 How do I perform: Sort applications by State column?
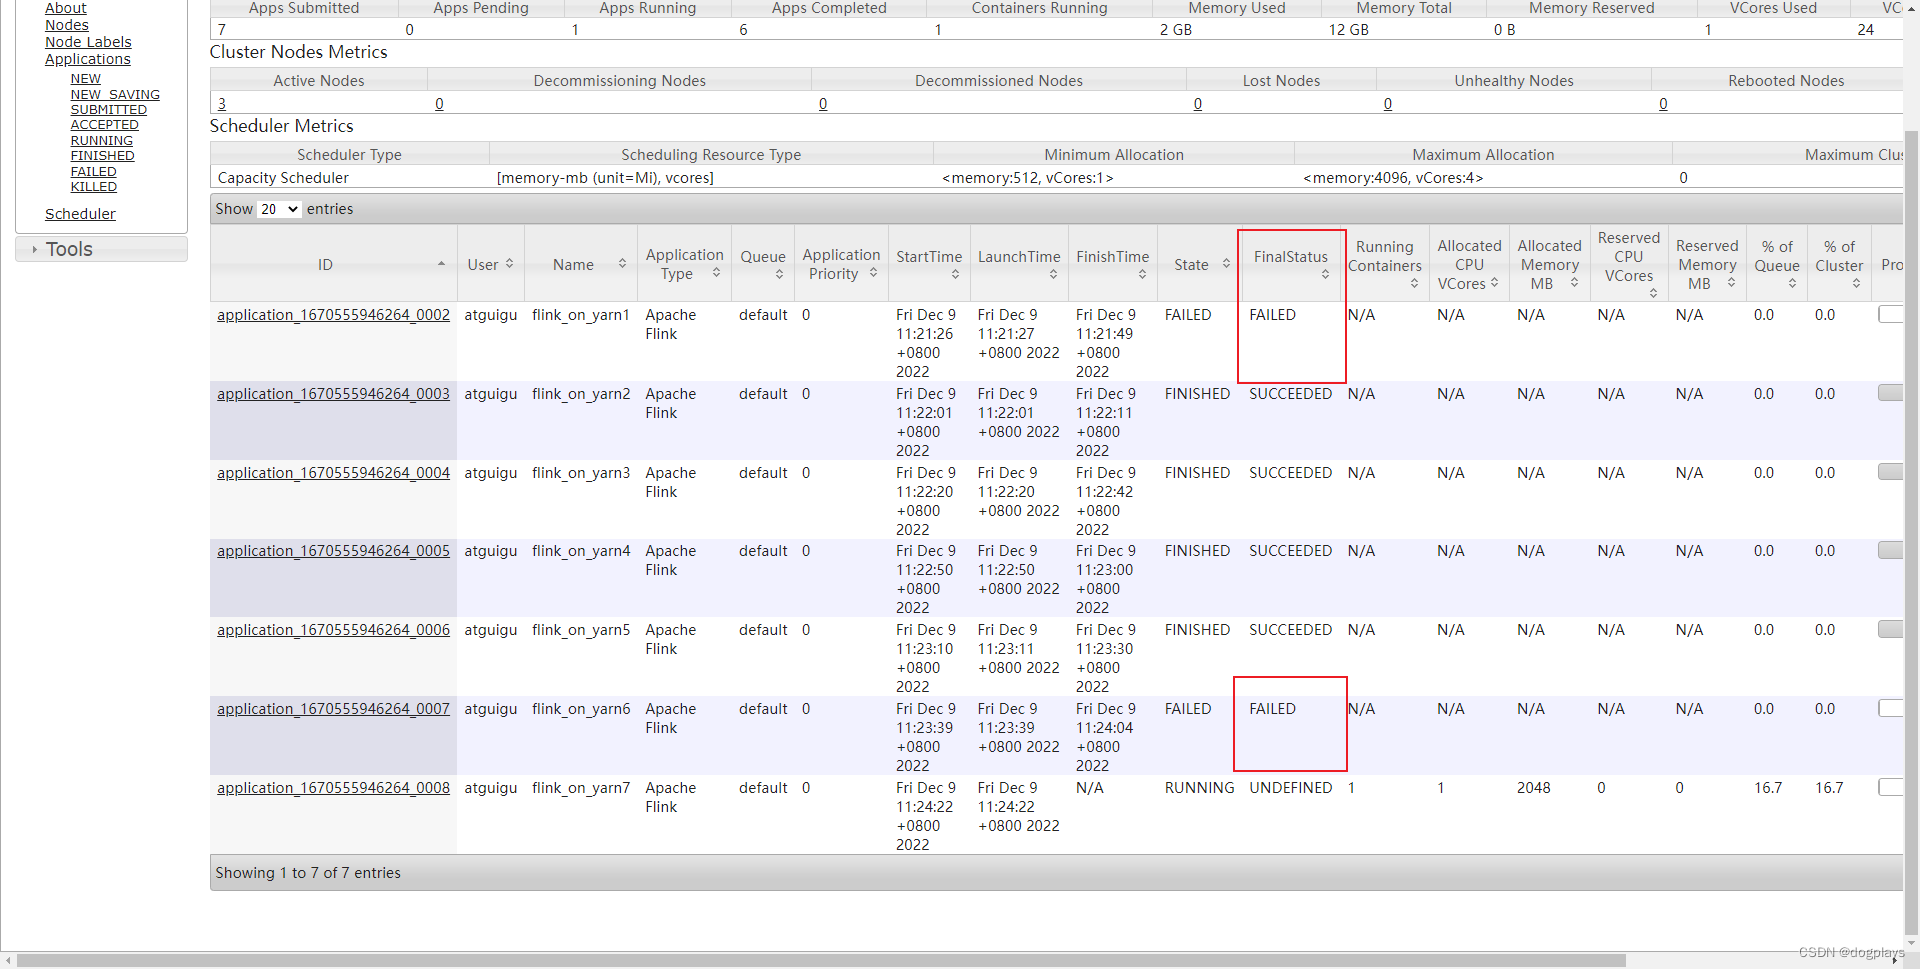(x=1228, y=264)
